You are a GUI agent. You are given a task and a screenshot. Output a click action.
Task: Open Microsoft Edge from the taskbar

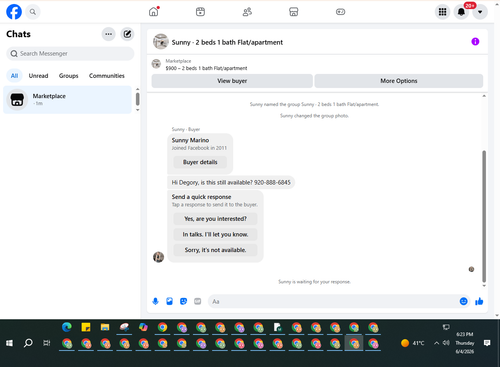click(x=67, y=327)
